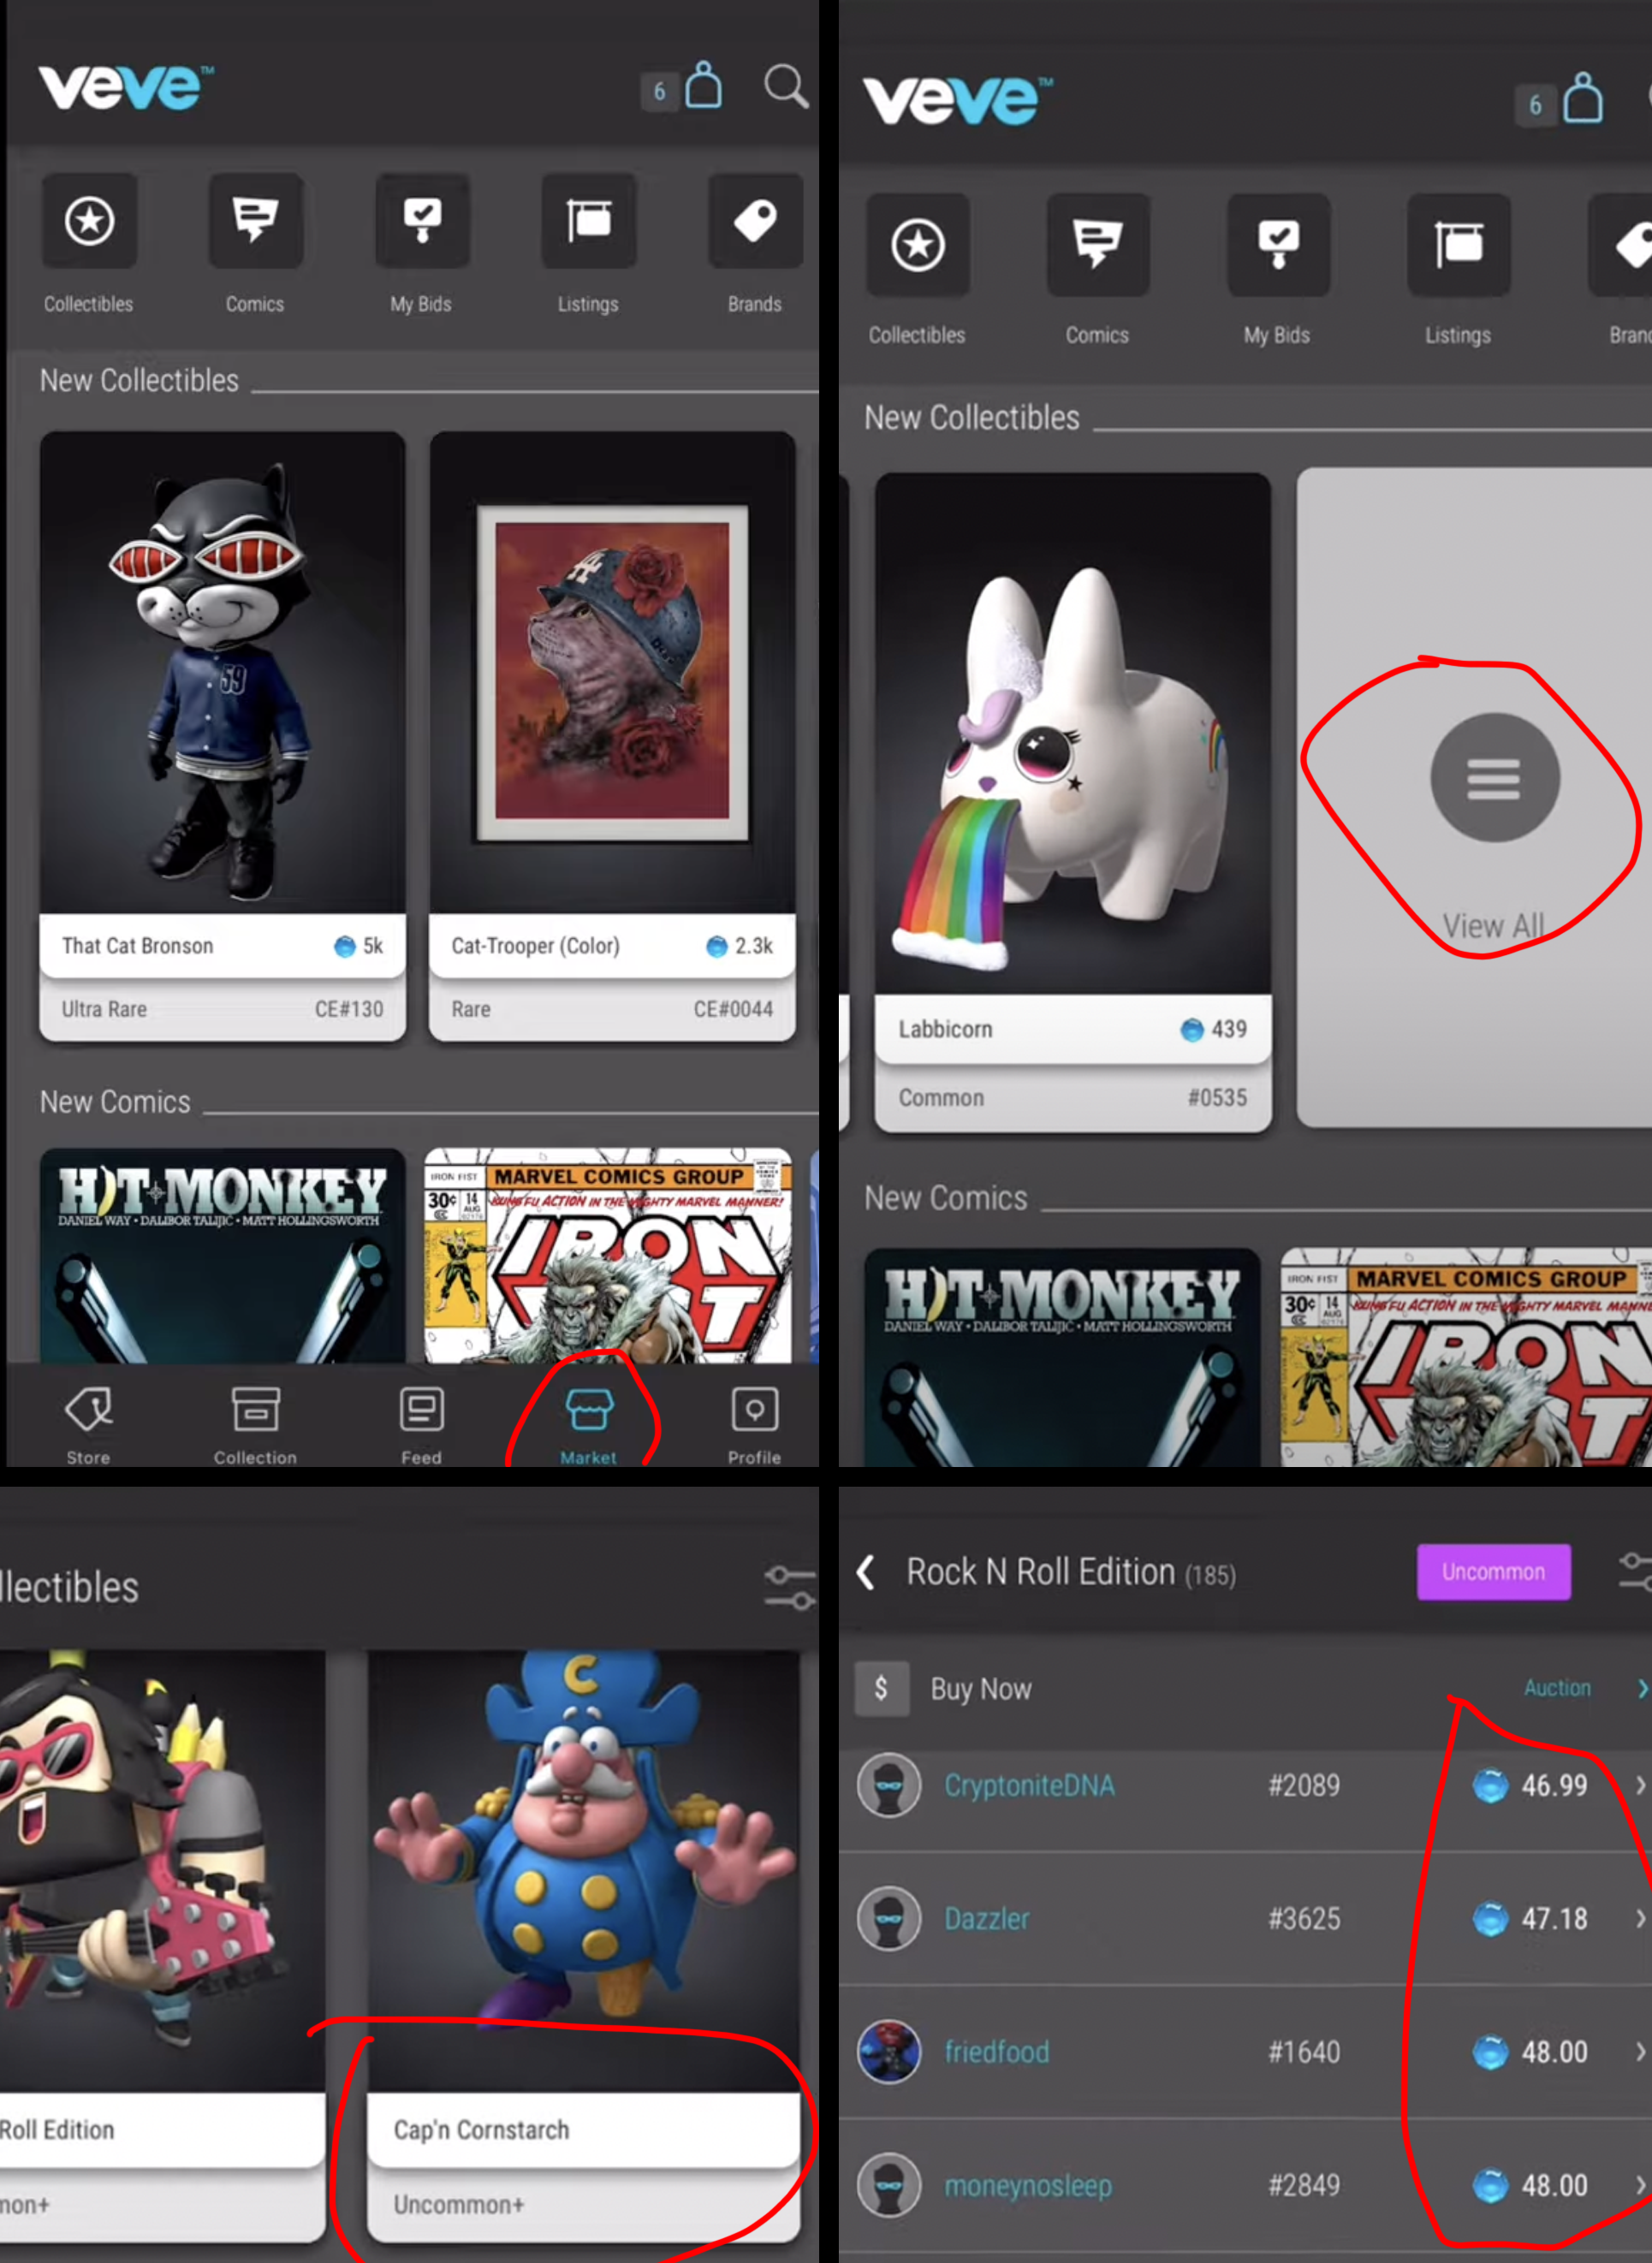The width and height of the screenshot is (1652, 2263).
Task: Open the Dazzler seller profile name
Action: tap(987, 1918)
